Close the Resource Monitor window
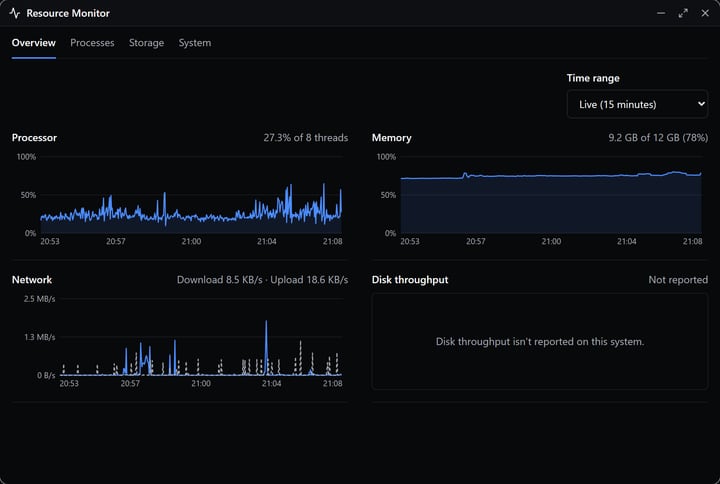 click(705, 13)
